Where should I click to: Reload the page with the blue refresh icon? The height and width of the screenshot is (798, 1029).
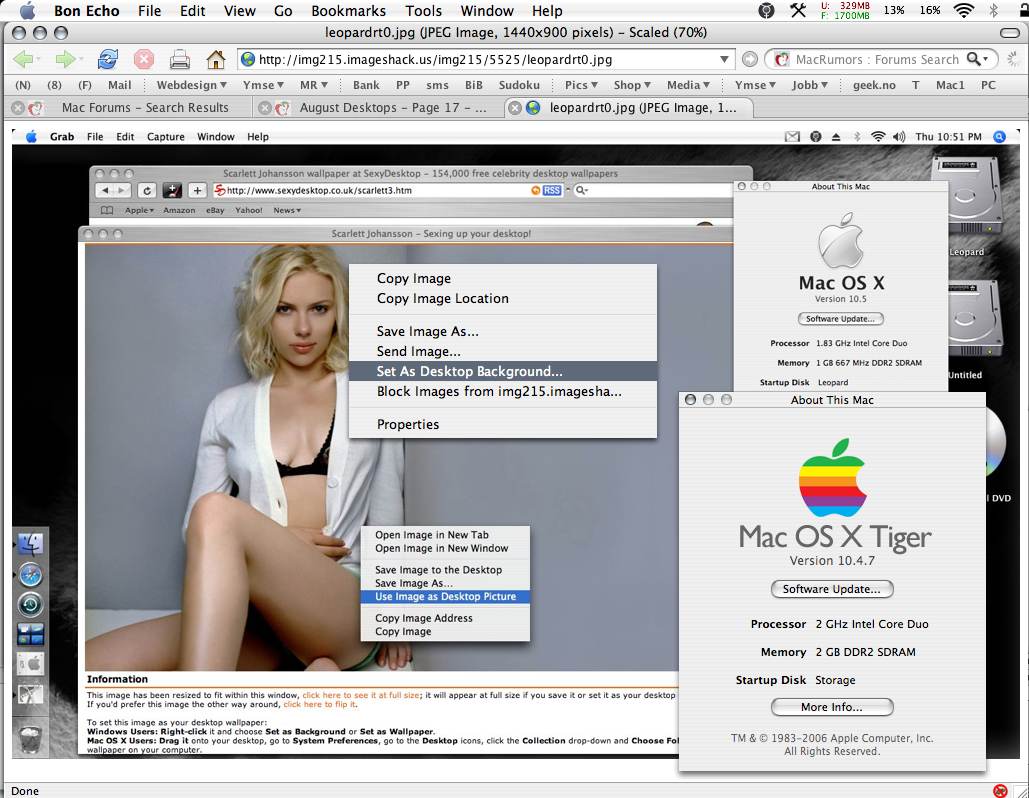[108, 60]
